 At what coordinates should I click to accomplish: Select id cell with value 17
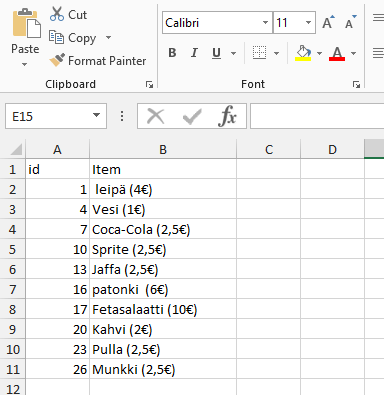point(57,309)
